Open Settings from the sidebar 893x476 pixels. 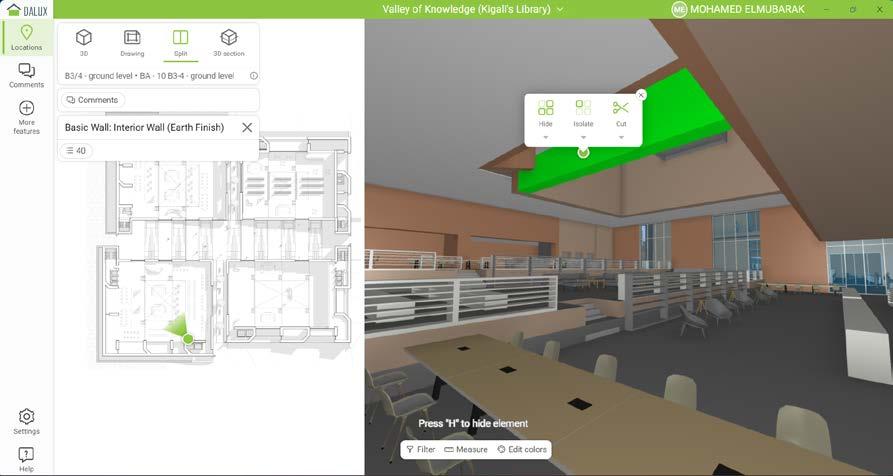pos(27,421)
